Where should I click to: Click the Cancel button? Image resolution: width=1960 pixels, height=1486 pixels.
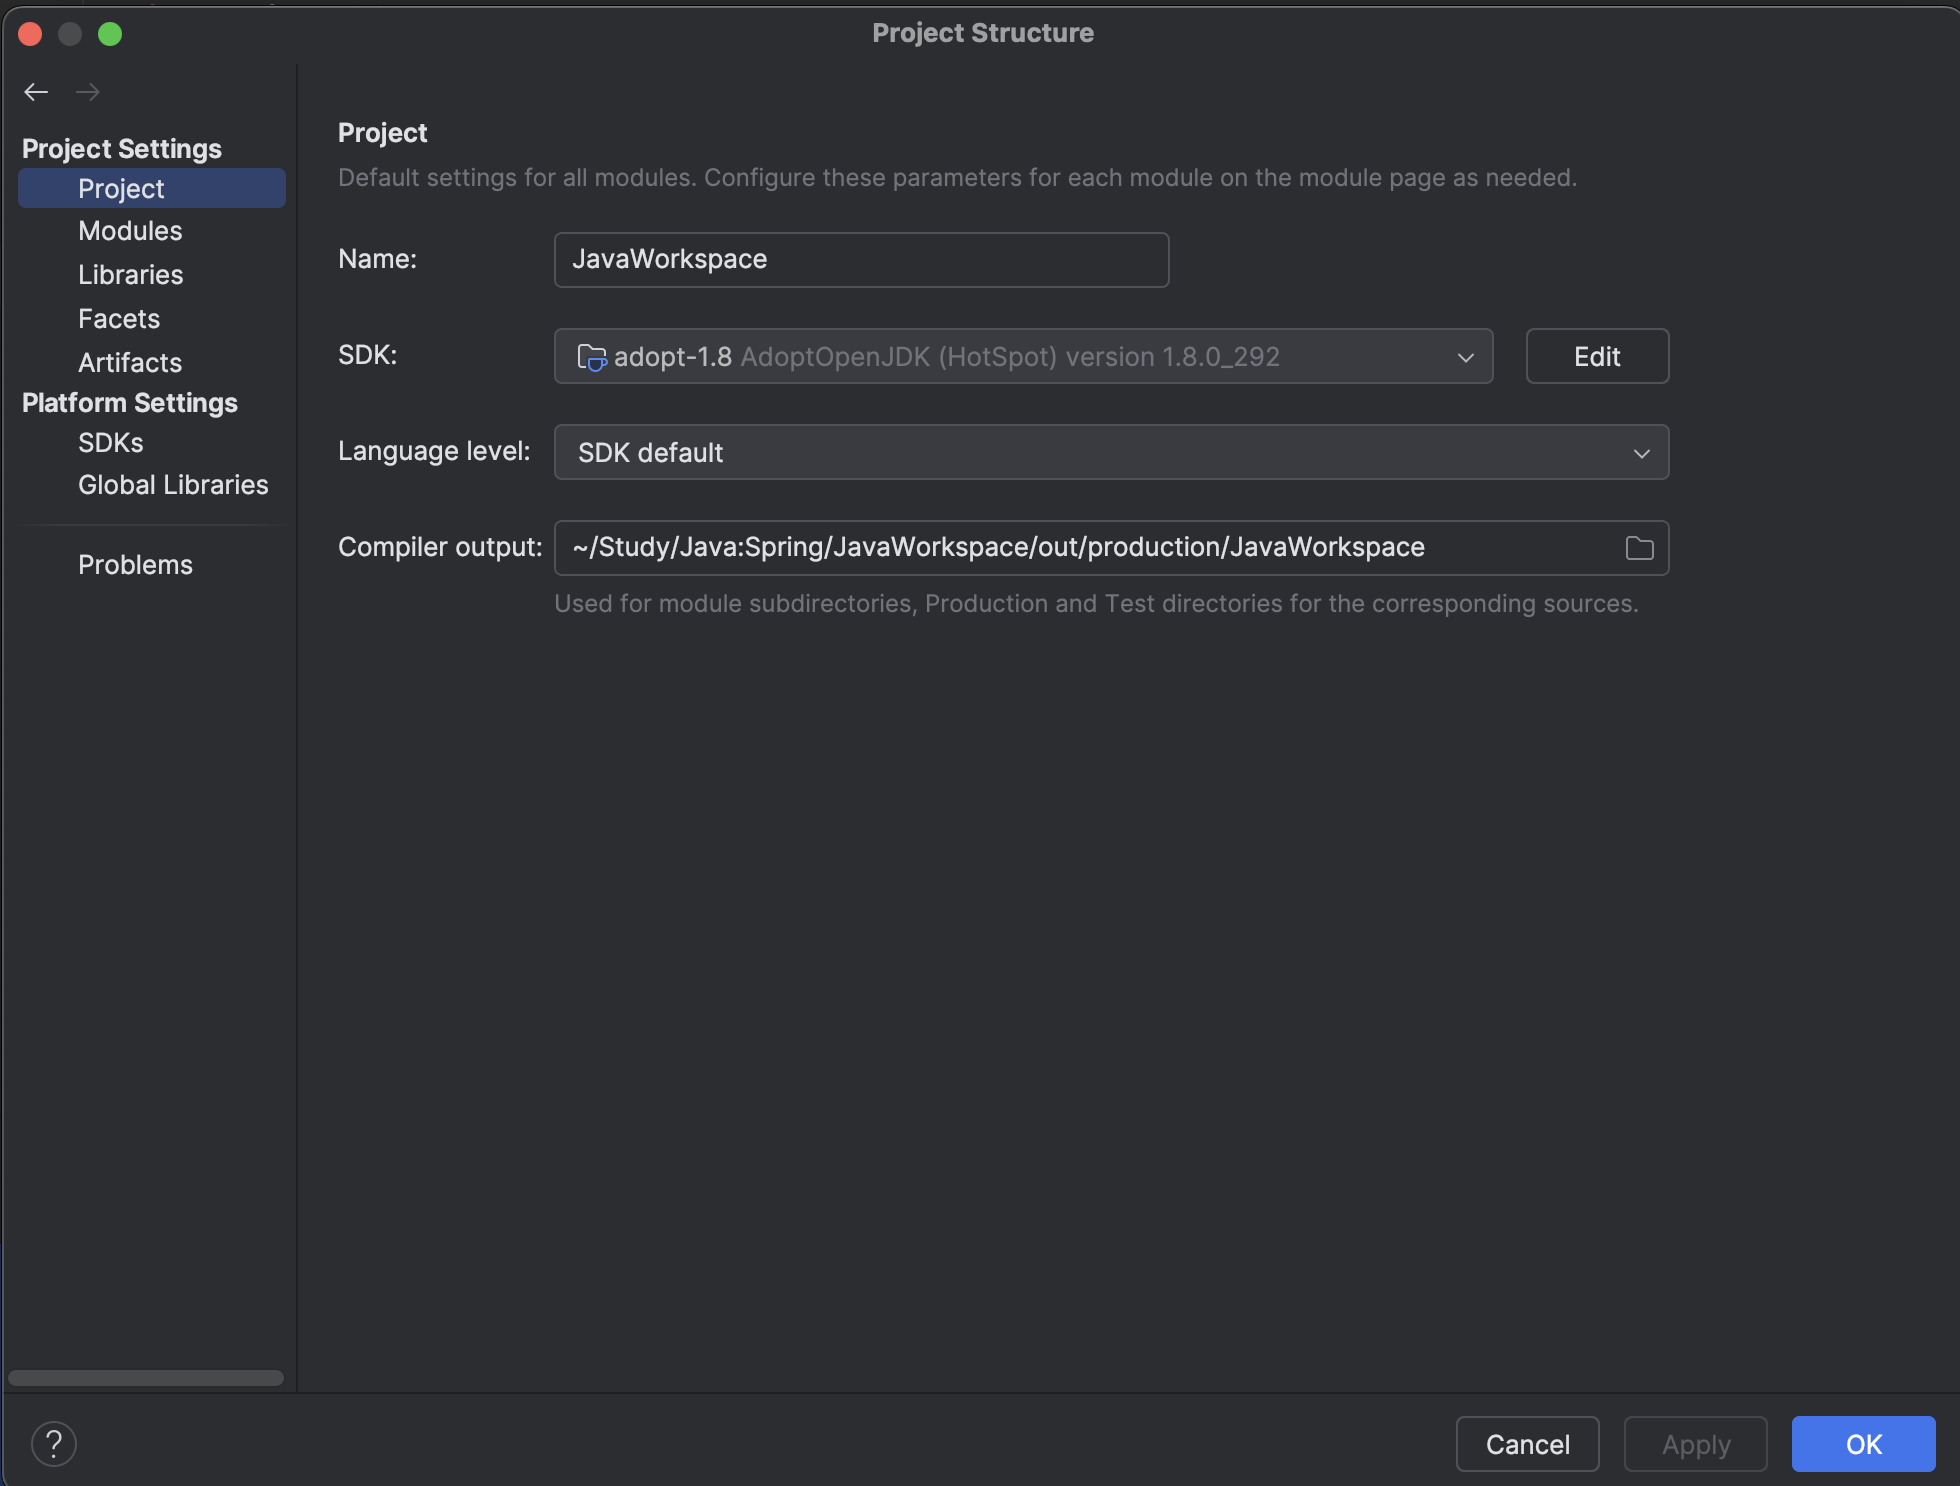1527,1444
